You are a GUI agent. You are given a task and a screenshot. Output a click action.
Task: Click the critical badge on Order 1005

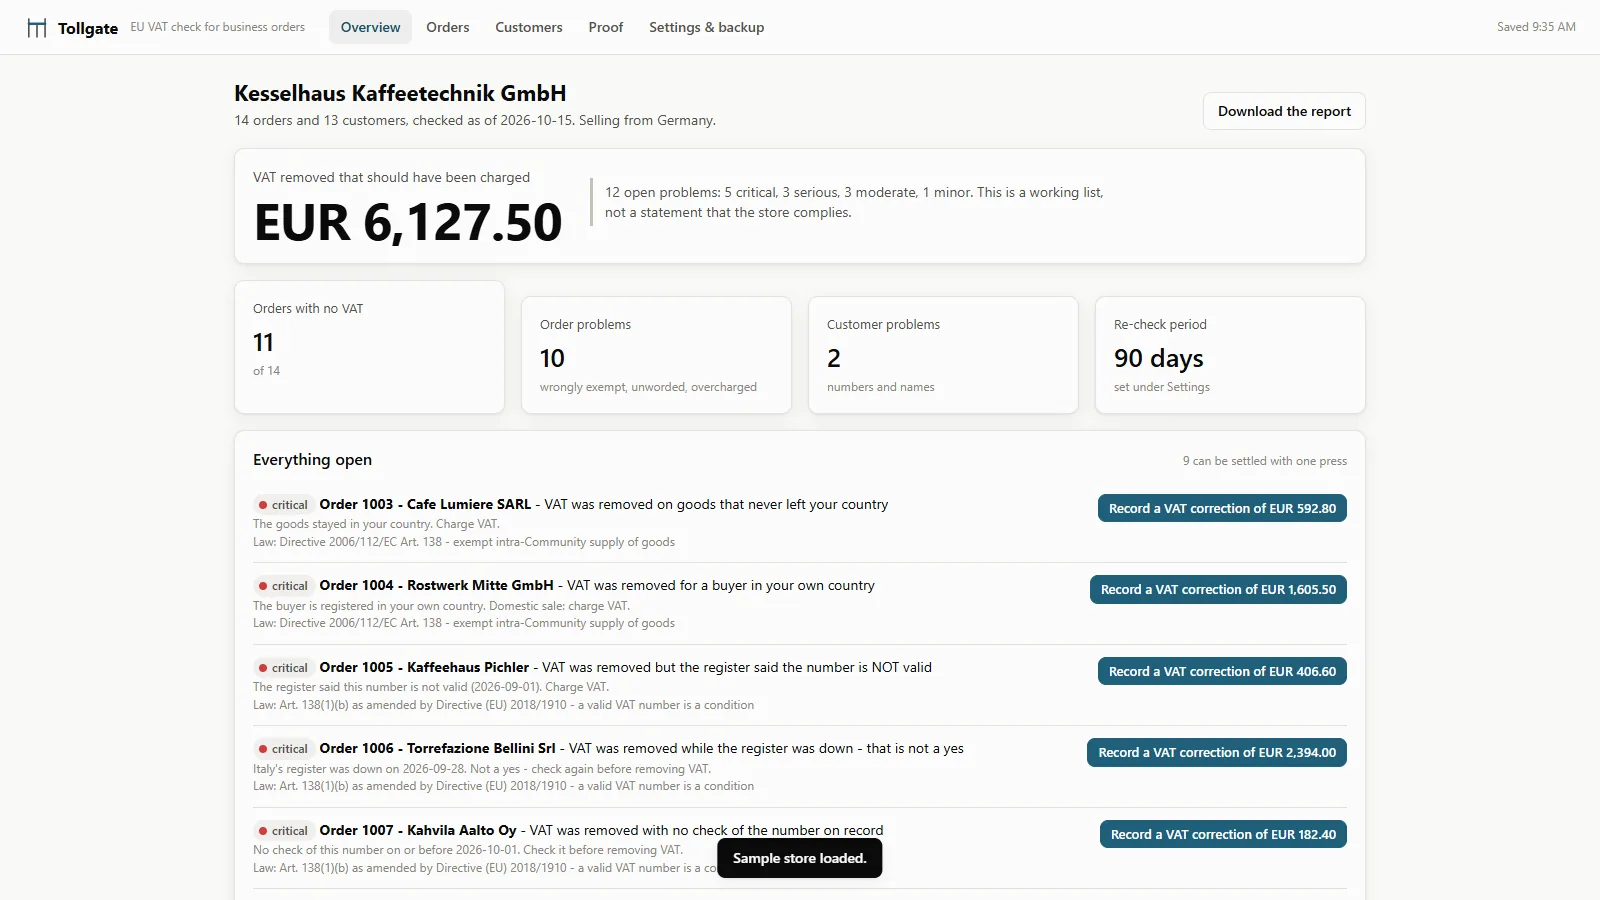283,668
